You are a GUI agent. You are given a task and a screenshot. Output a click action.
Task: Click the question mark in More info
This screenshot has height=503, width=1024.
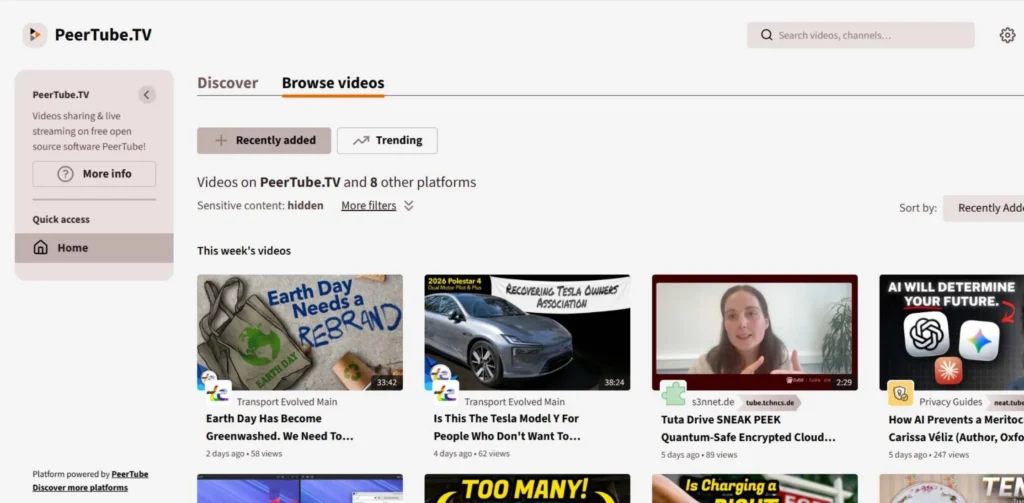pyautogui.click(x=65, y=174)
